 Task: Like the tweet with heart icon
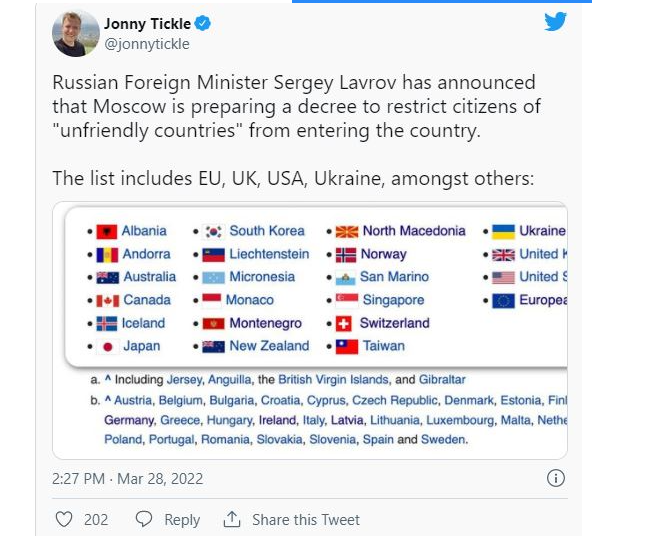click(x=64, y=519)
